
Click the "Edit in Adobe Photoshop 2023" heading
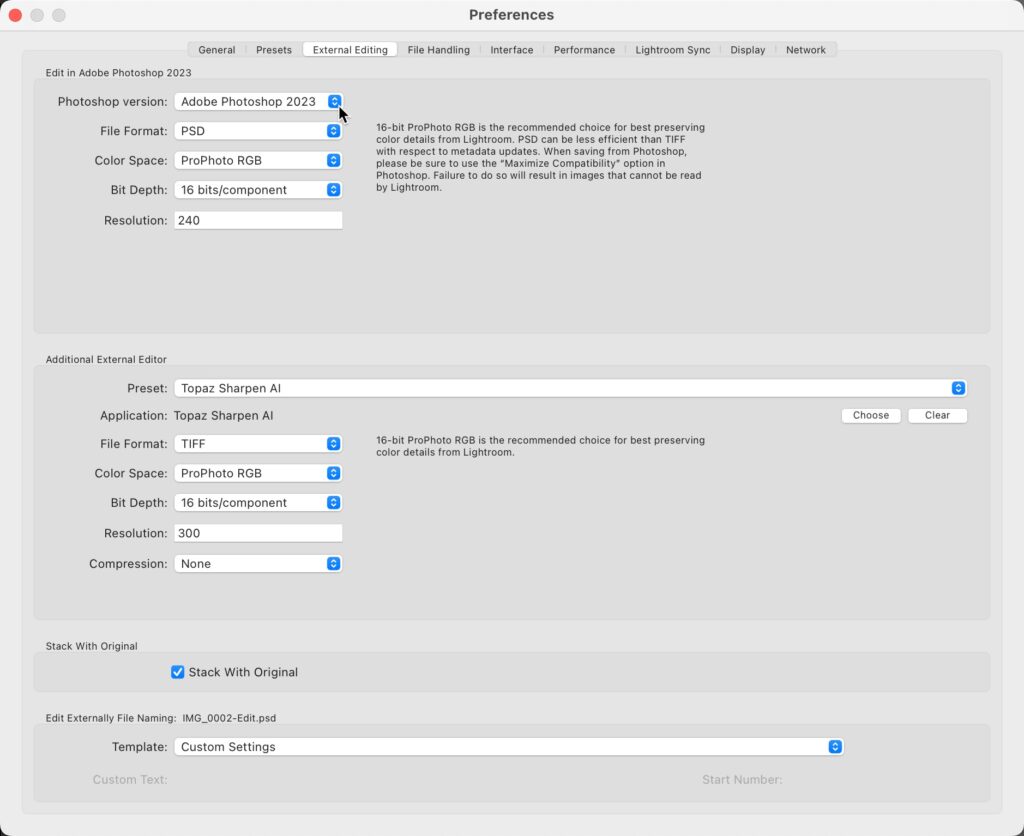click(118, 72)
